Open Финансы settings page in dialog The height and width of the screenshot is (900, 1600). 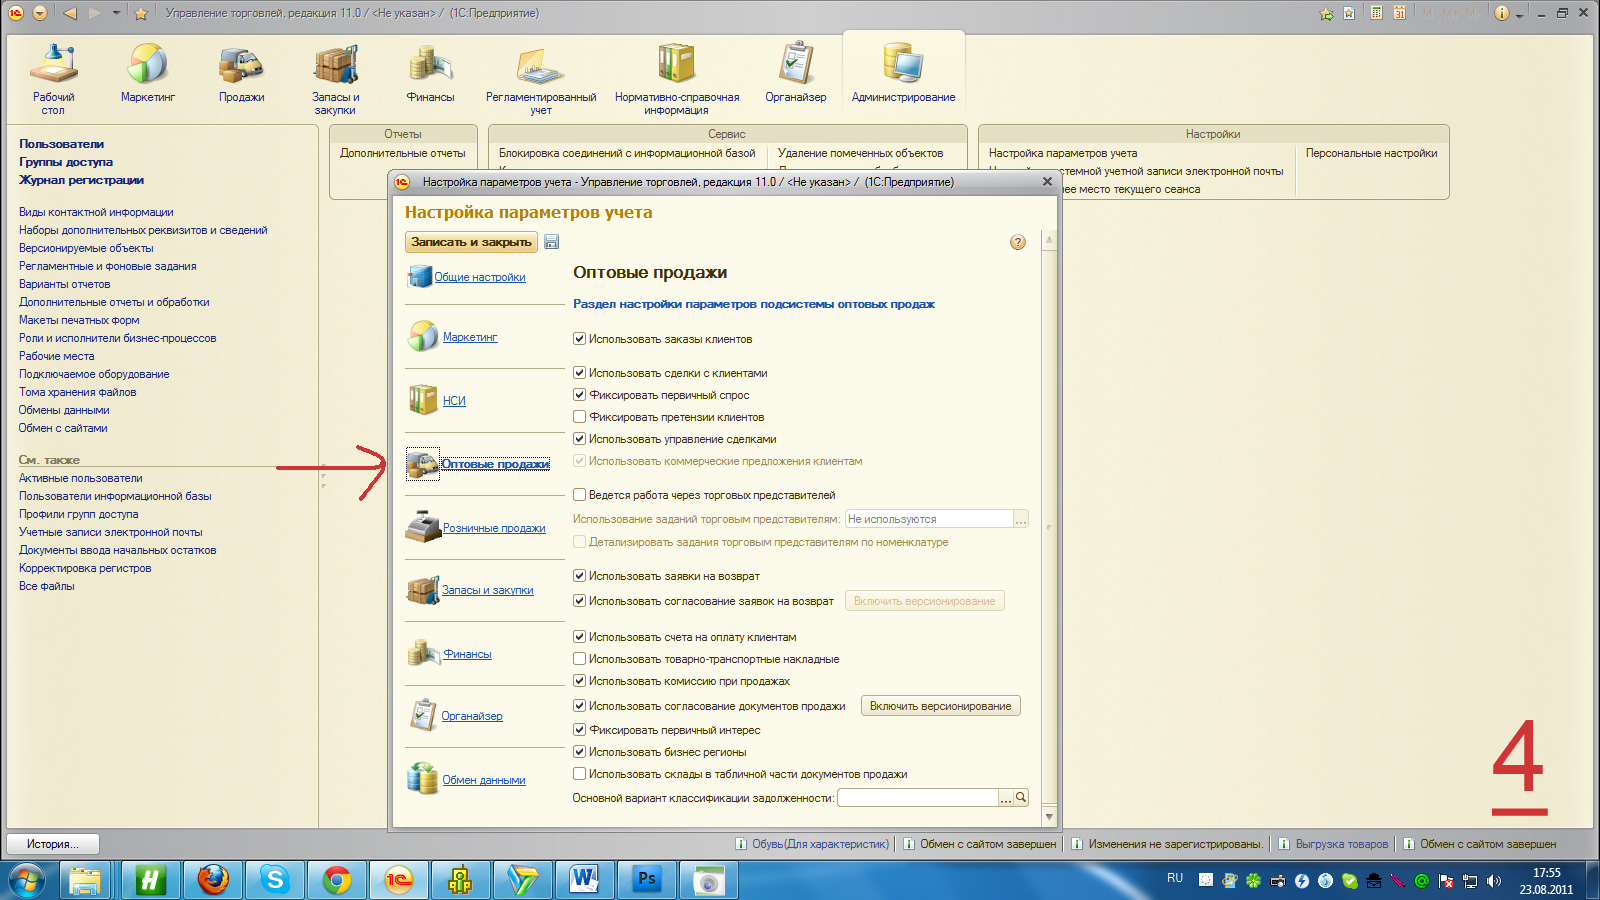pyautogui.click(x=468, y=654)
